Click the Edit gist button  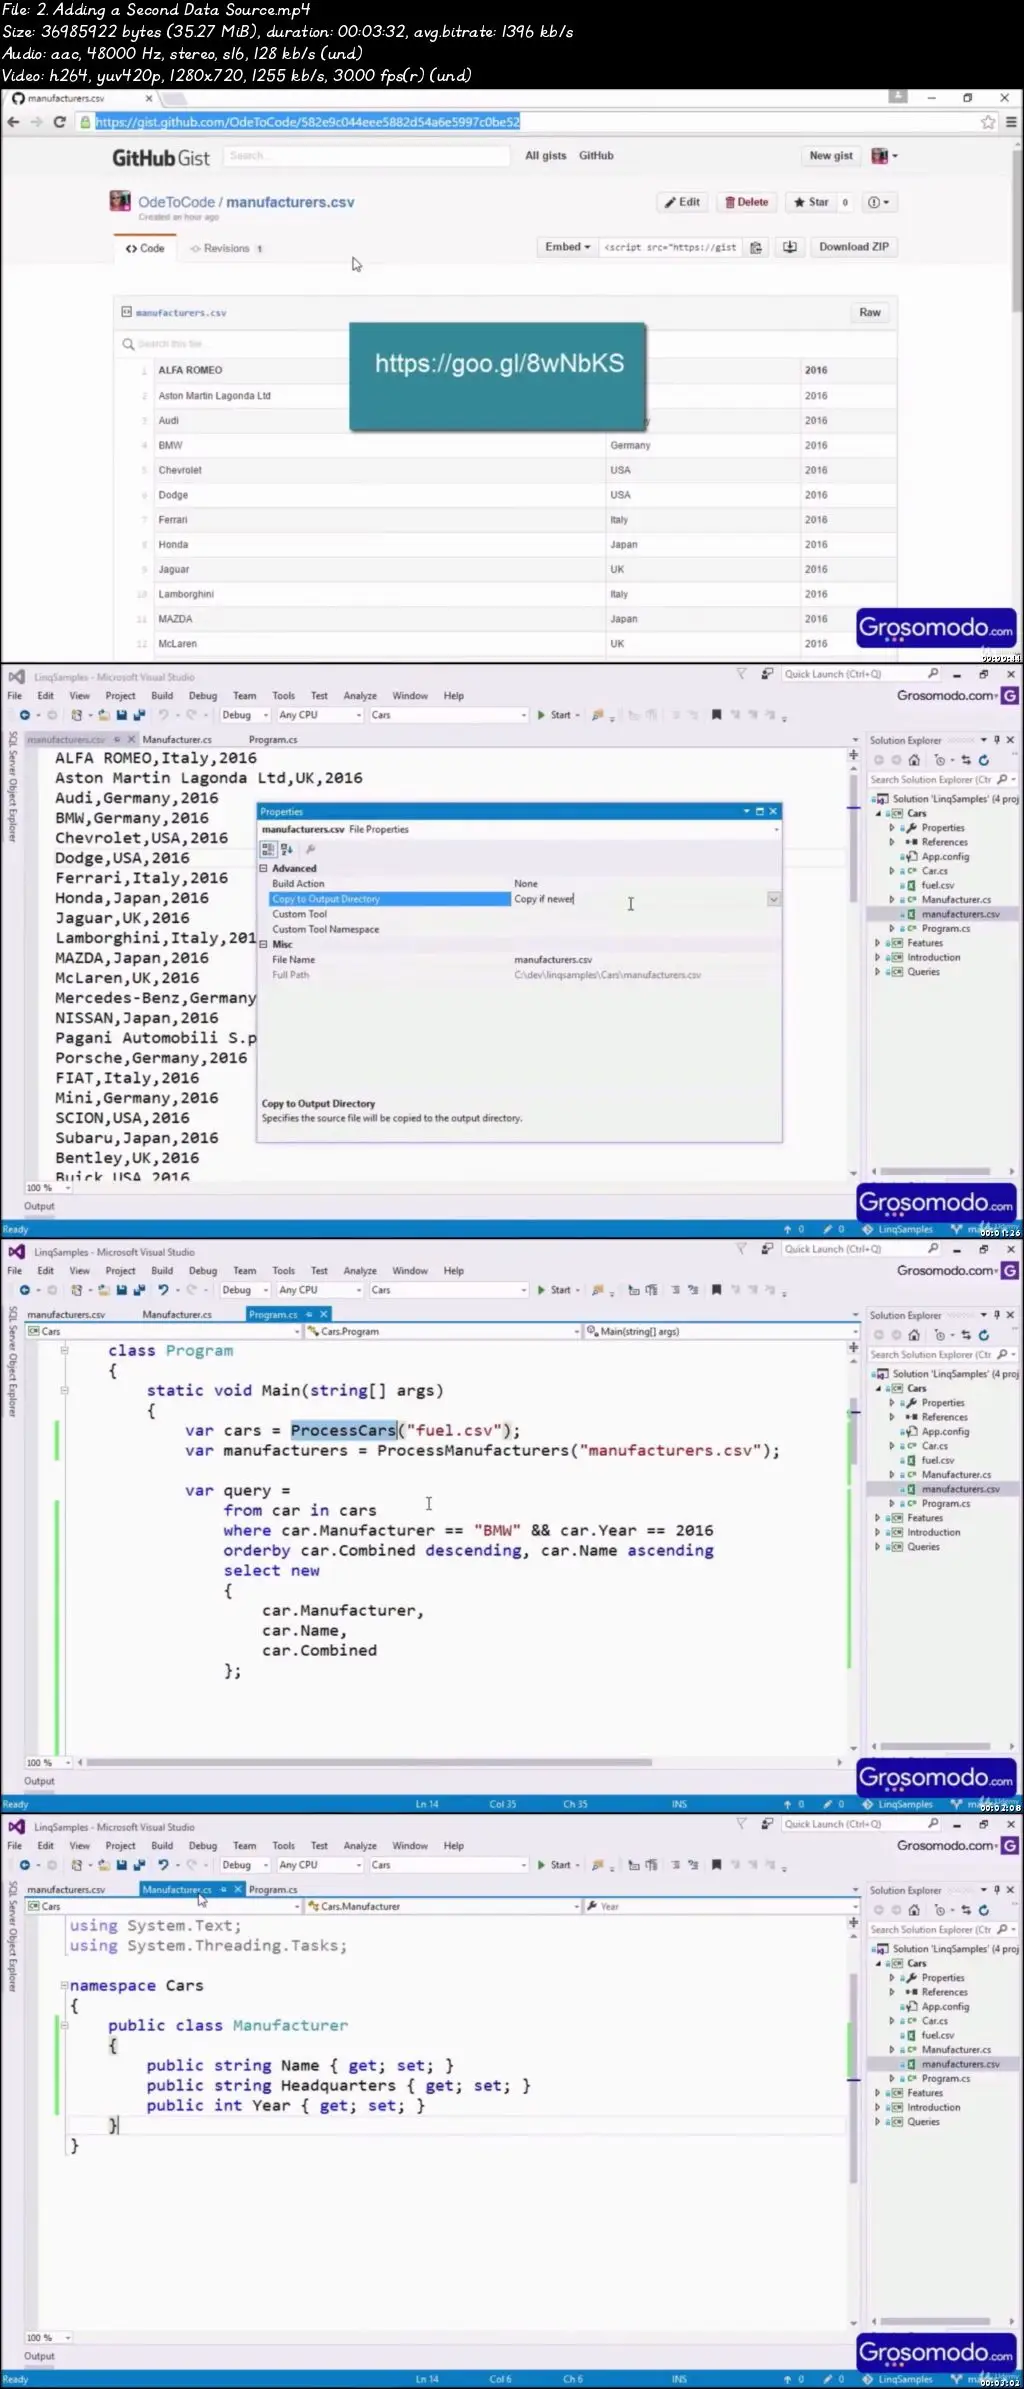coord(682,202)
